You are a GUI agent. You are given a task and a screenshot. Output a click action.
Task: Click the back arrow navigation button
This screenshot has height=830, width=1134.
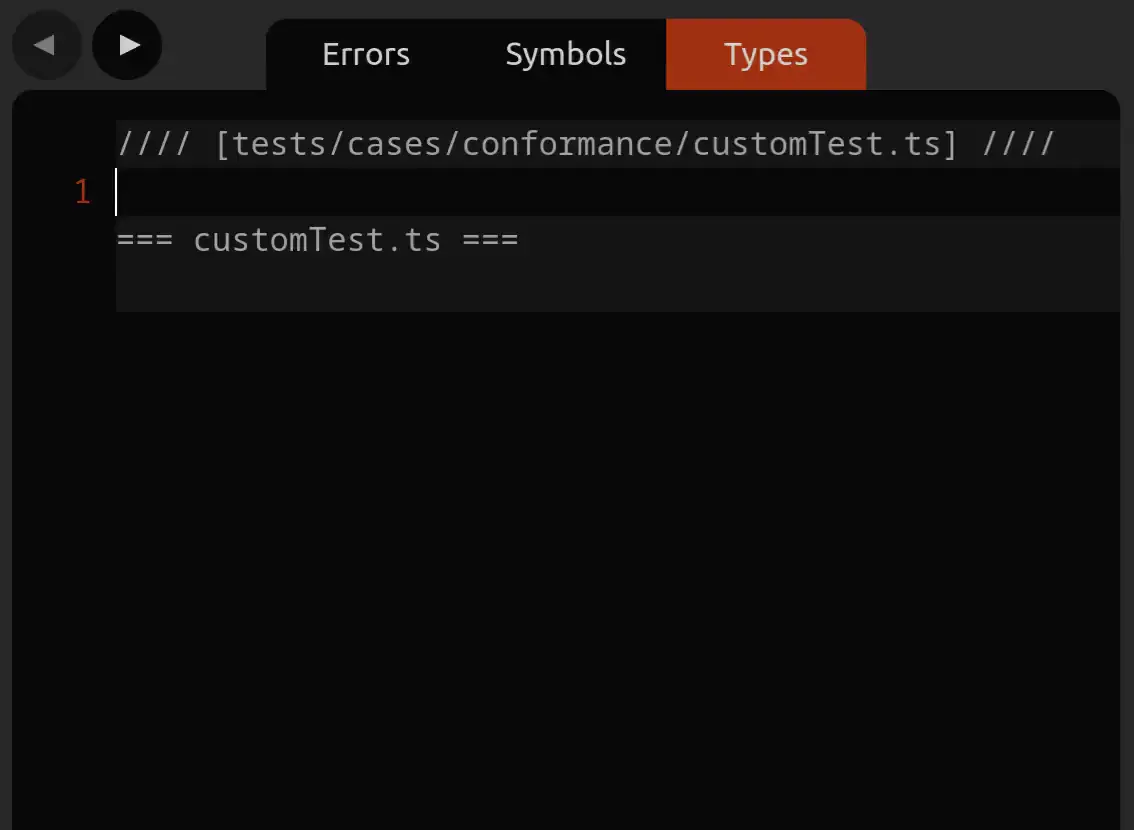tap(45, 45)
